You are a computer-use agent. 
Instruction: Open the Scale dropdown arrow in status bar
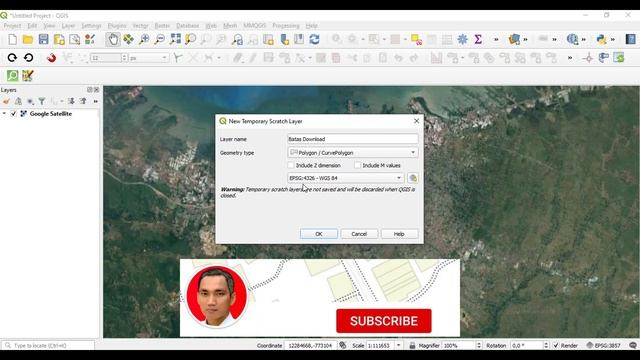pyautogui.click(x=399, y=345)
